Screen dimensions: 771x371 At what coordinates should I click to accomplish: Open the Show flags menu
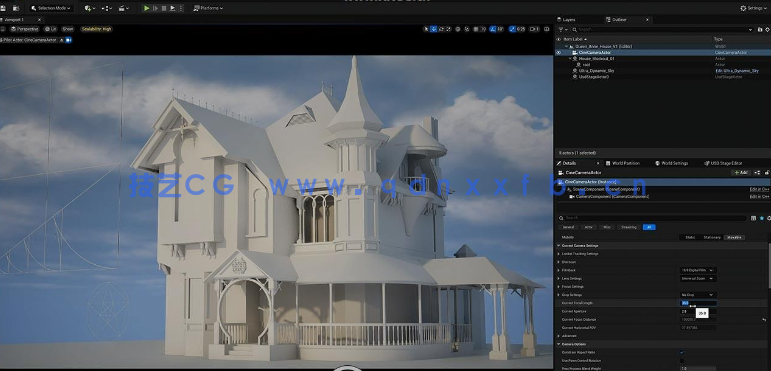tap(67, 29)
